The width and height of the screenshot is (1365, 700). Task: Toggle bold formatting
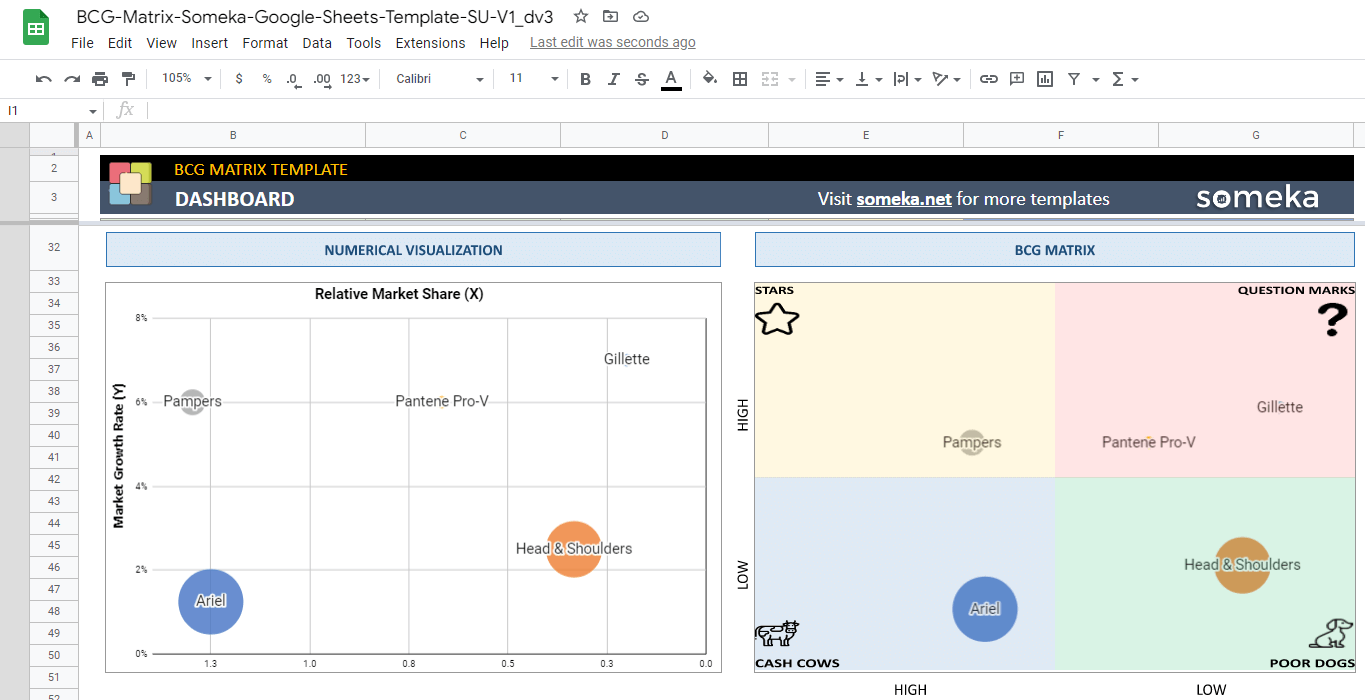point(586,79)
